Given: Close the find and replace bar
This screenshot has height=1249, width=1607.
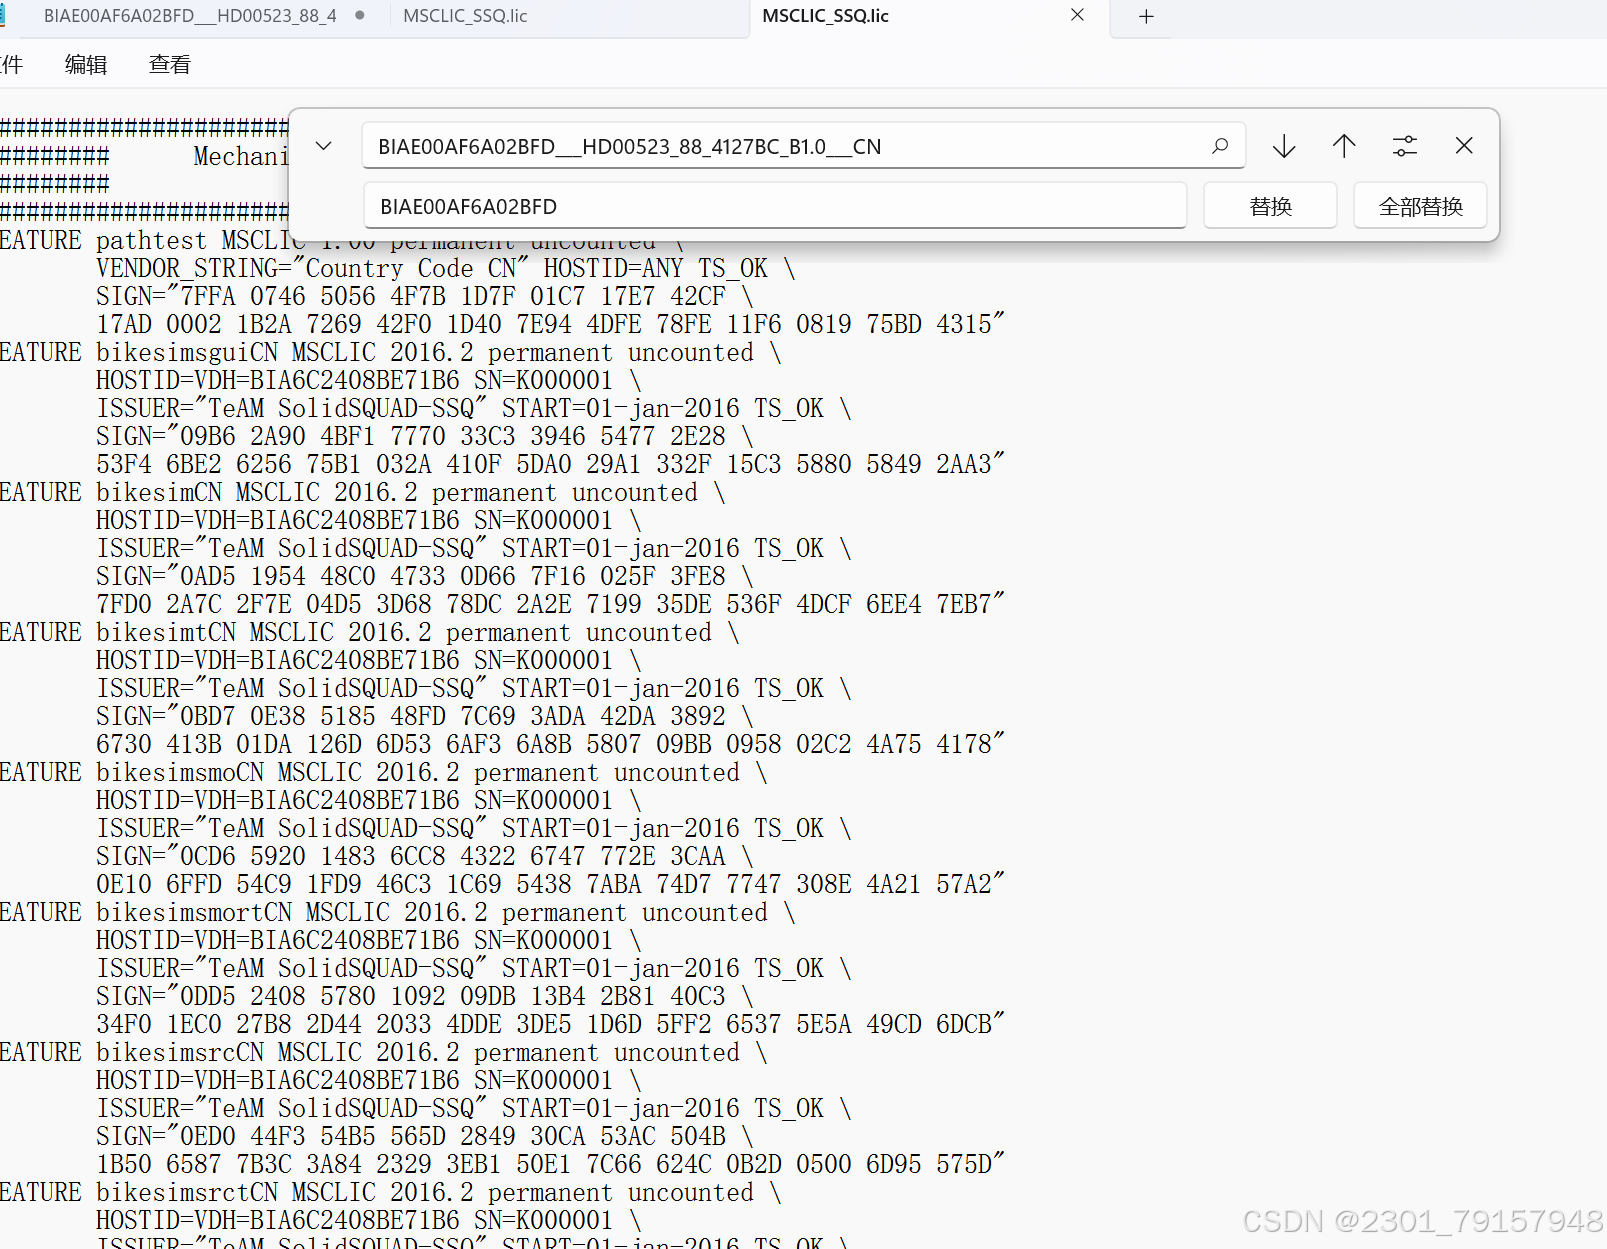Looking at the screenshot, I should (x=1464, y=145).
